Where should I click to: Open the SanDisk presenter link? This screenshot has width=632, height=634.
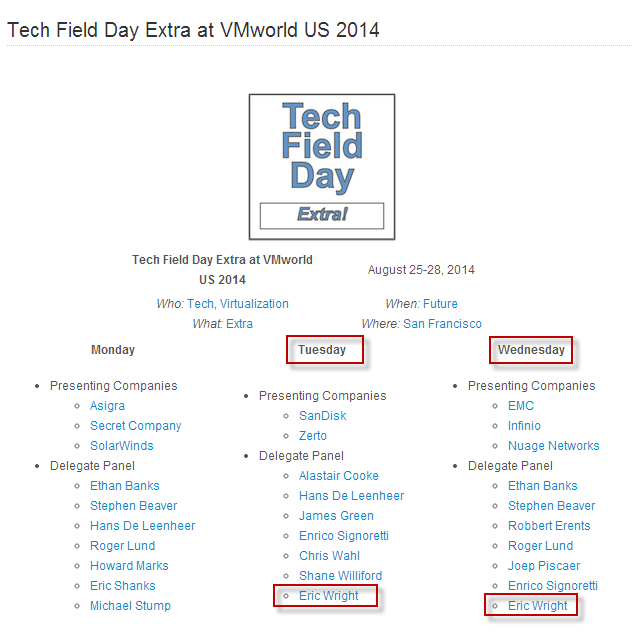point(322,416)
